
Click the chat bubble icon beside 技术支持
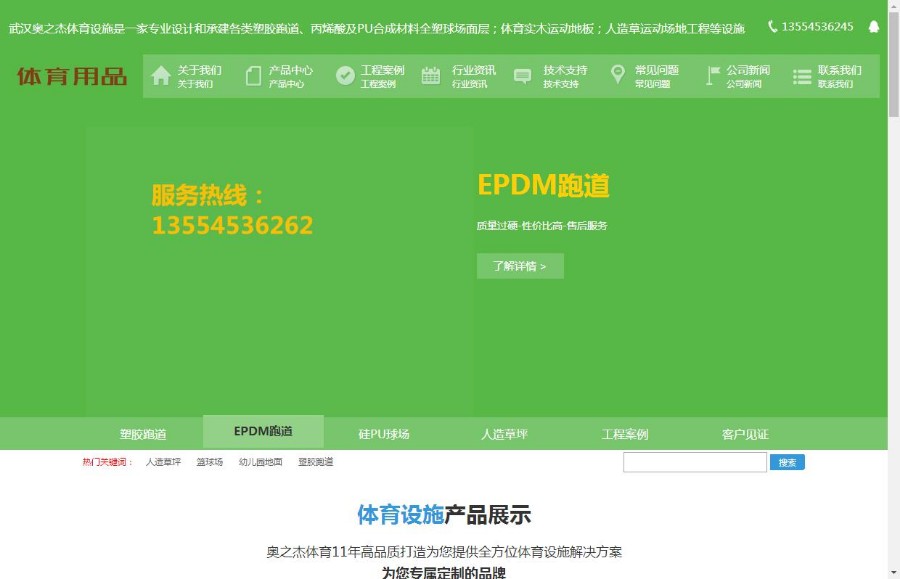point(522,76)
